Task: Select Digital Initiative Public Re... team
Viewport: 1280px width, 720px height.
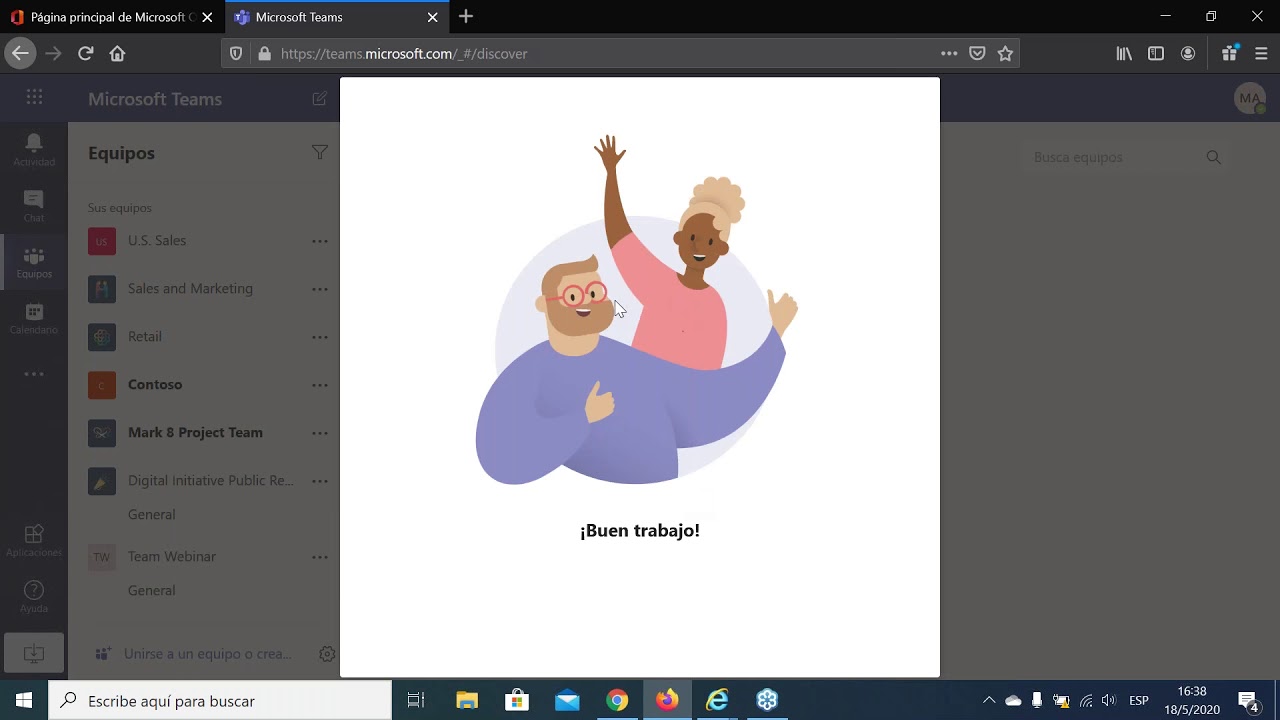Action: click(x=211, y=480)
